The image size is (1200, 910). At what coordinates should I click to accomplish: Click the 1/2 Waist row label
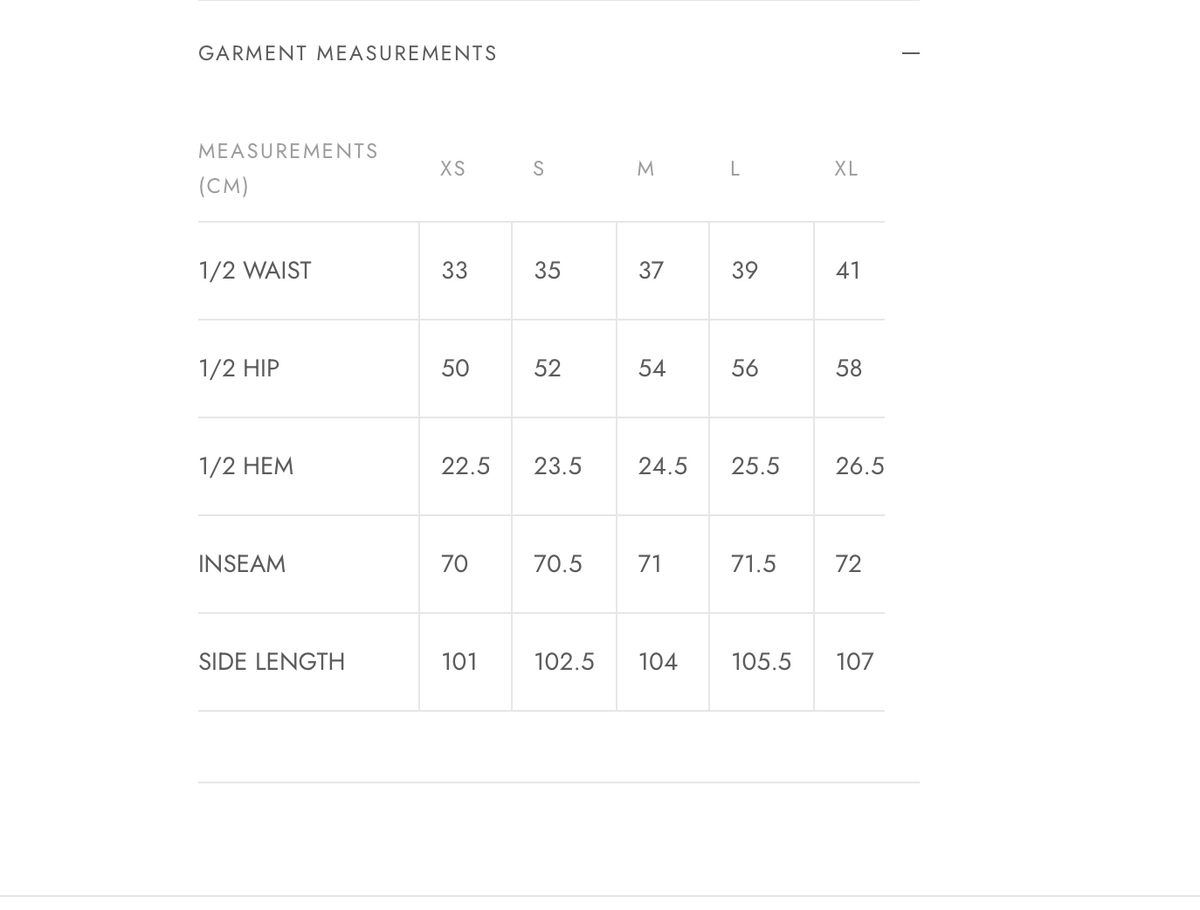(x=255, y=271)
